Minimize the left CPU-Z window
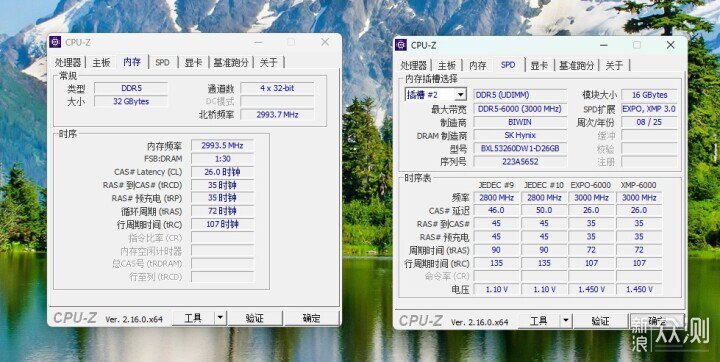Screen dimensions: 720x362 [x=258, y=42]
